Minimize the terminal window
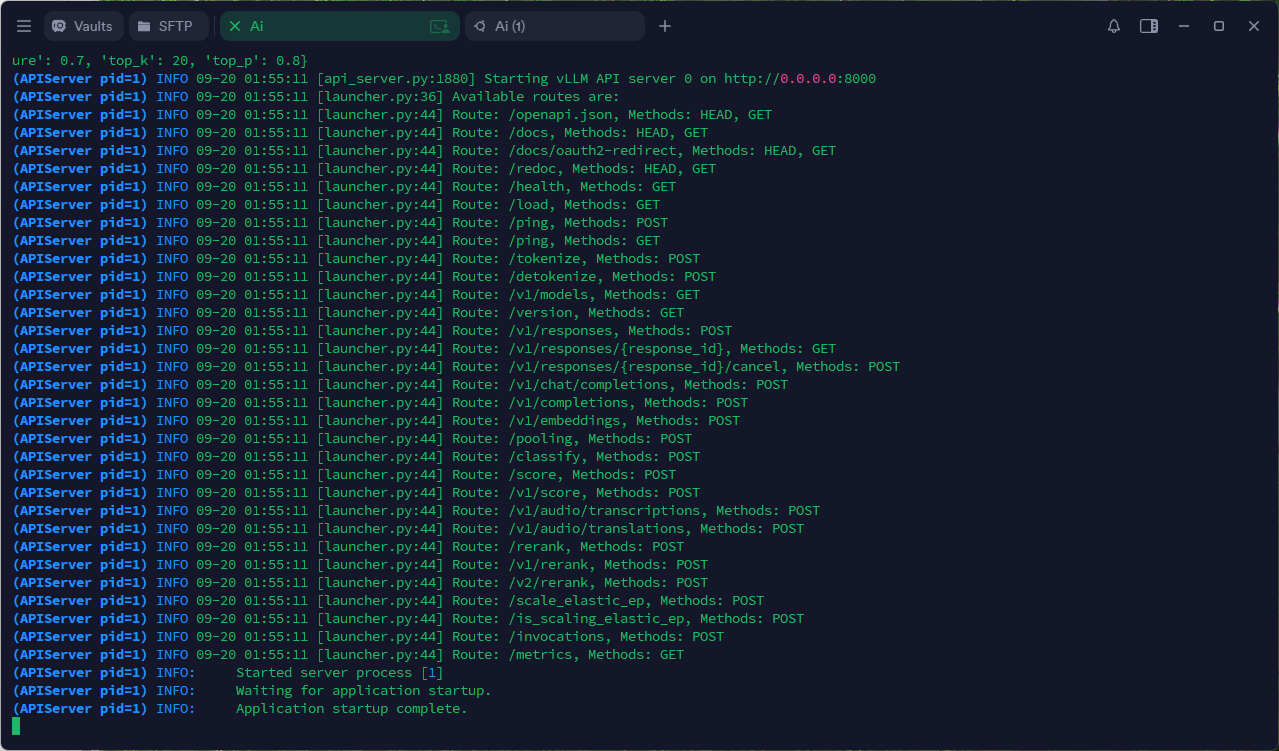The image size is (1279, 751). (1184, 26)
